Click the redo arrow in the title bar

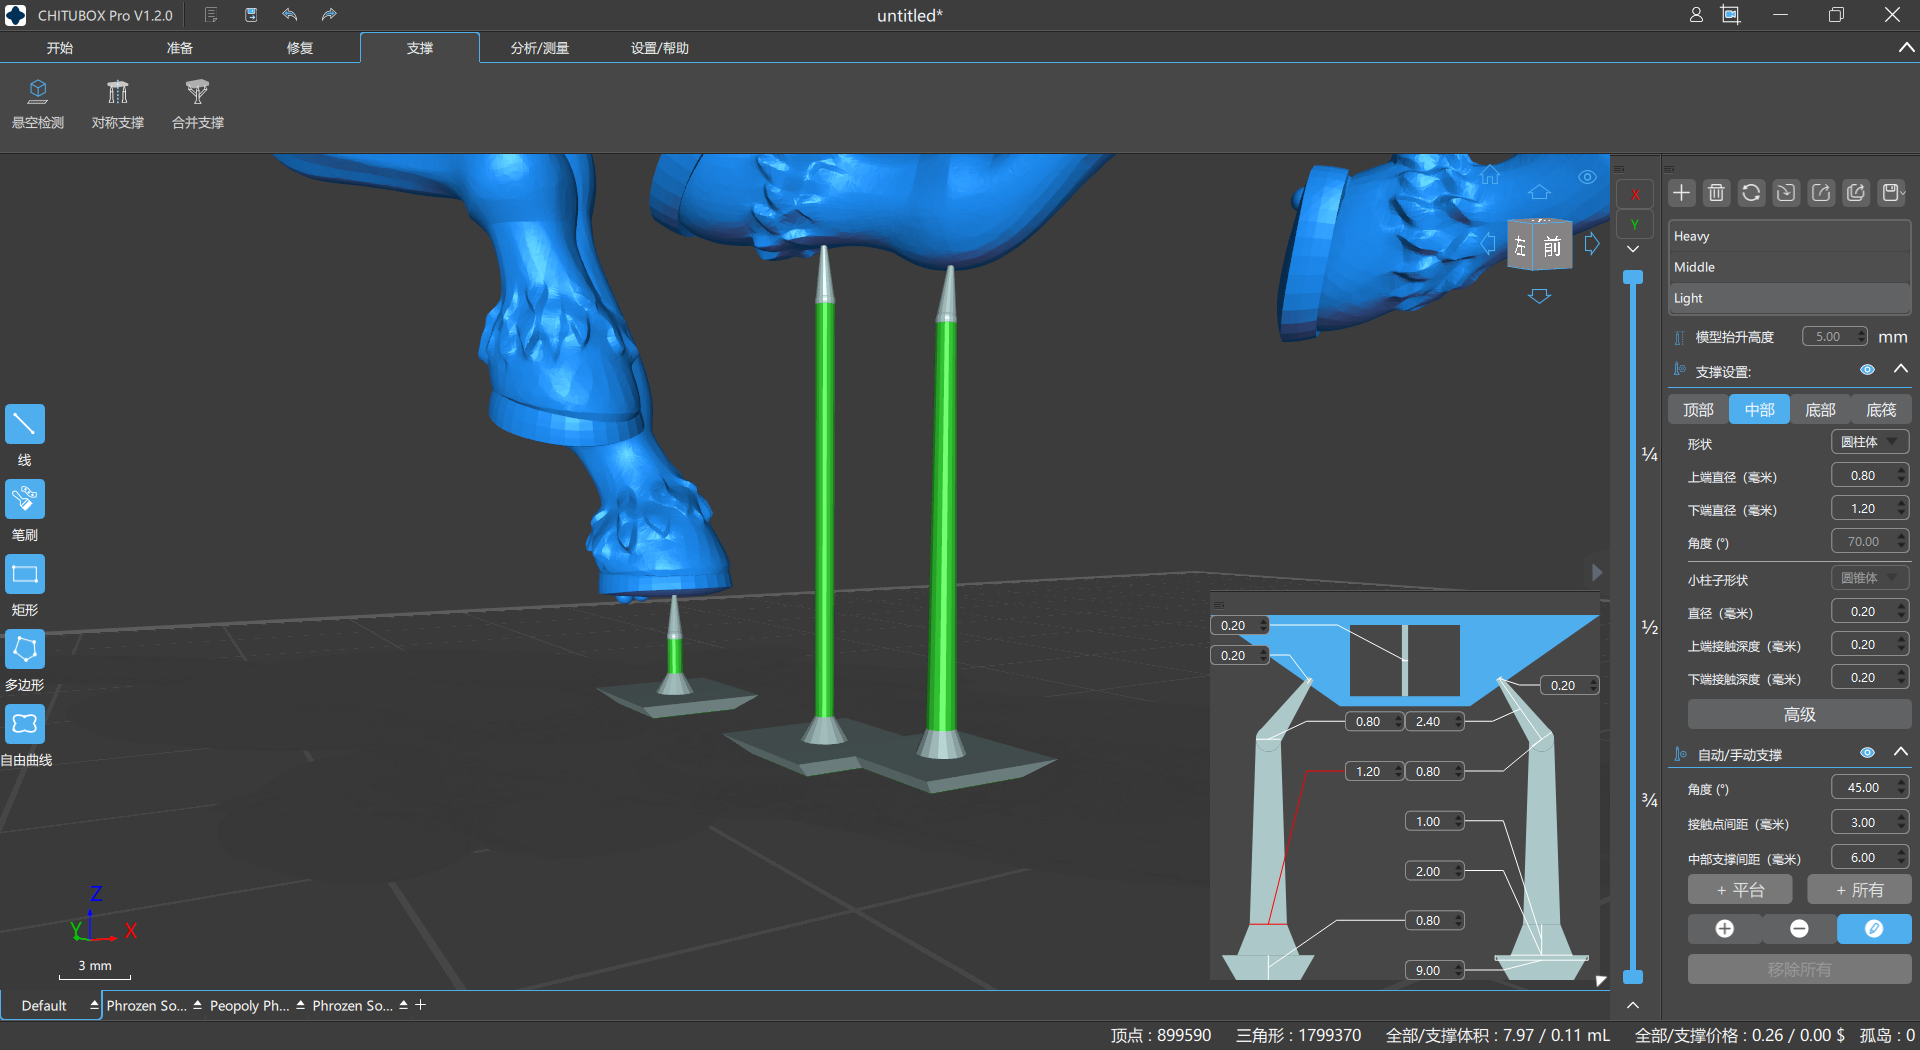329,15
